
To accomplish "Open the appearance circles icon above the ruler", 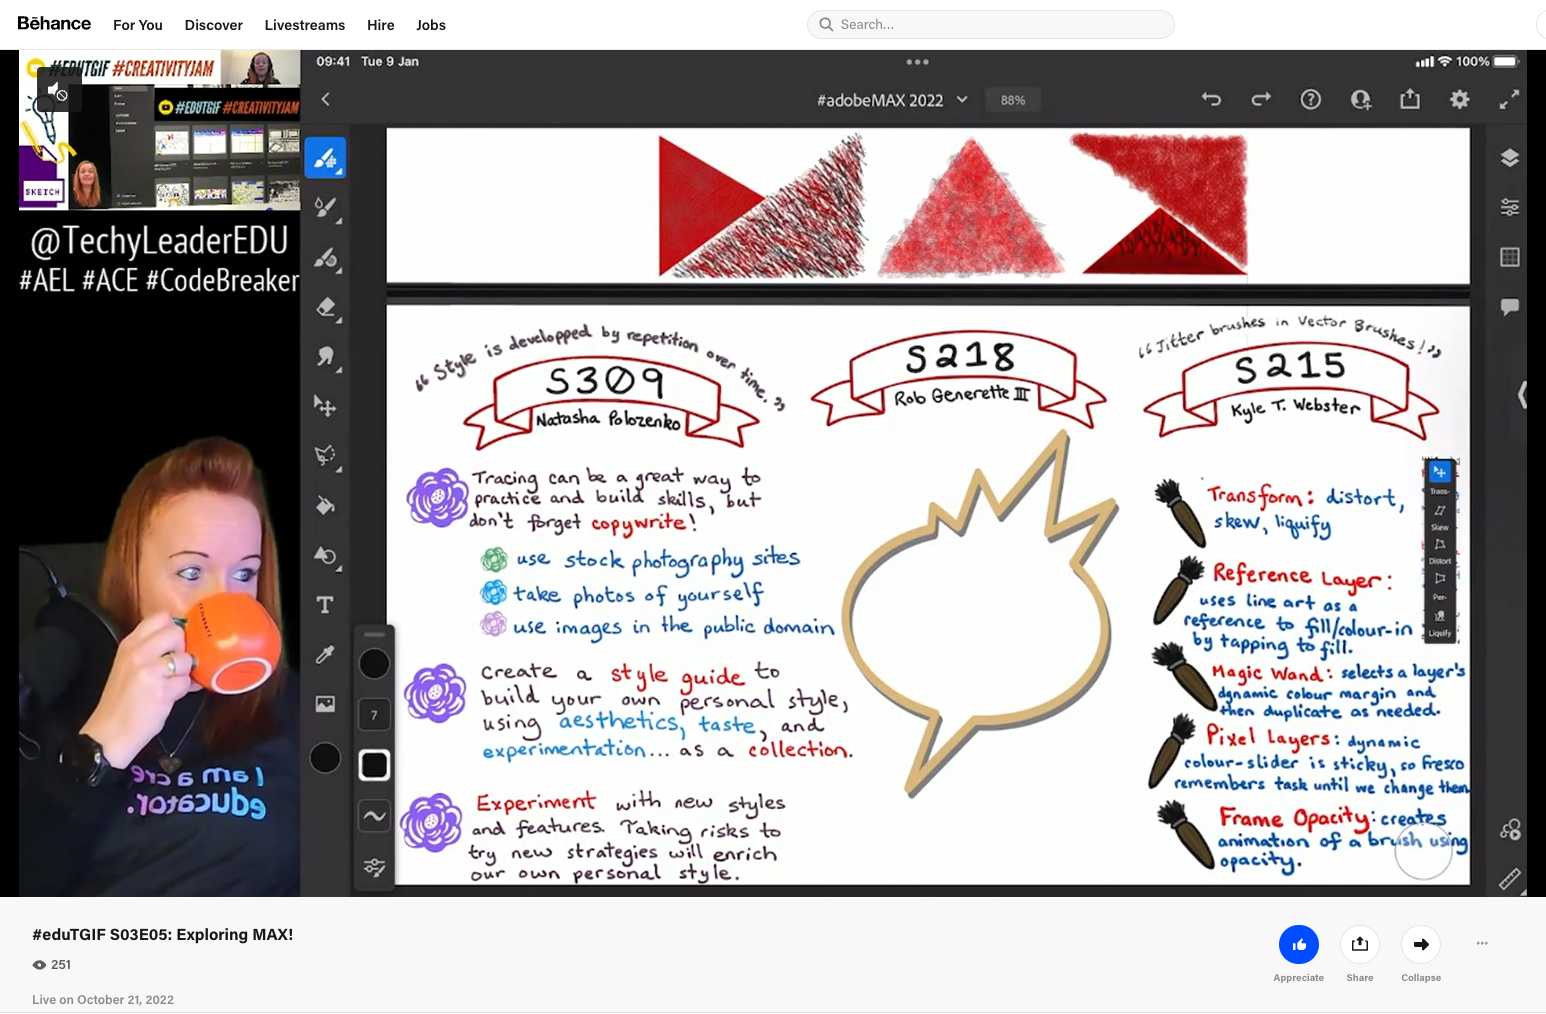I will pyautogui.click(x=1510, y=829).
